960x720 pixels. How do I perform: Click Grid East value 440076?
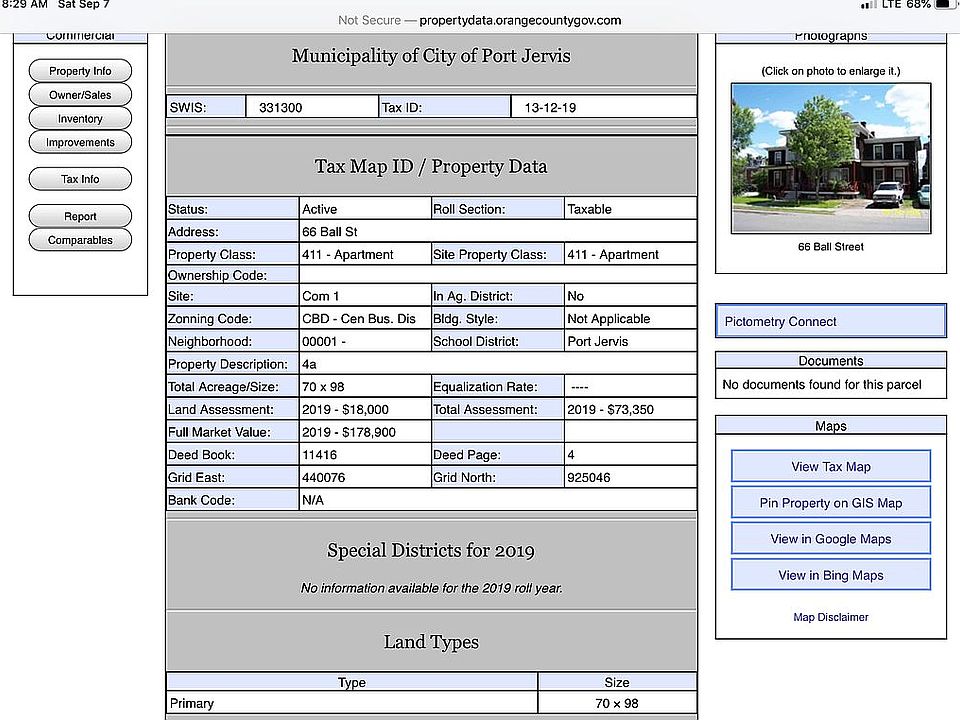[323, 477]
